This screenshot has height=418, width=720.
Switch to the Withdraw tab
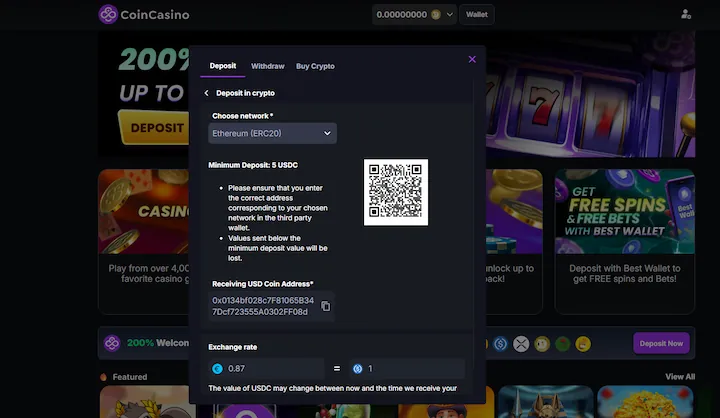click(x=268, y=66)
